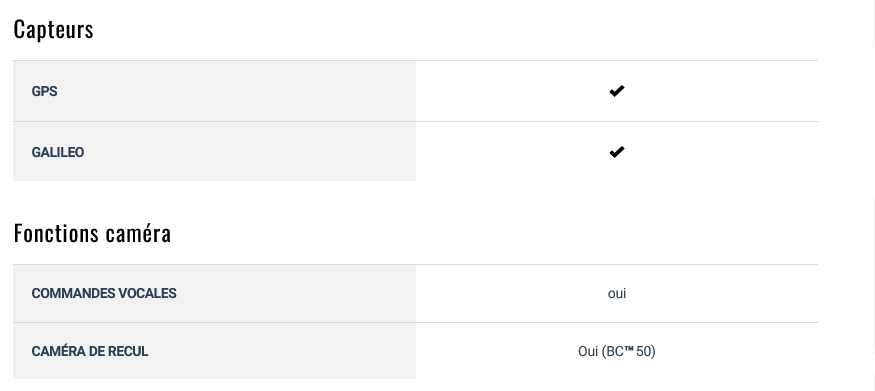Click the vertical scrollbar at right edge
Screen dimensions: 875x391
pyautogui.click(x=873, y=195)
